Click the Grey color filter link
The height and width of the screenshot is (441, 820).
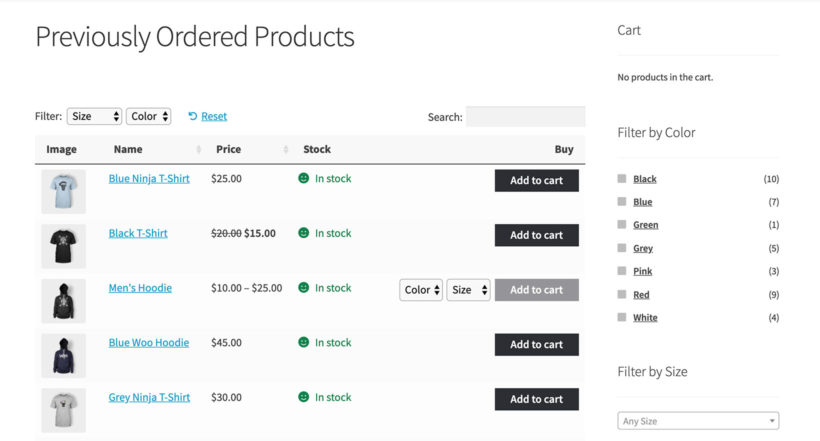point(643,248)
